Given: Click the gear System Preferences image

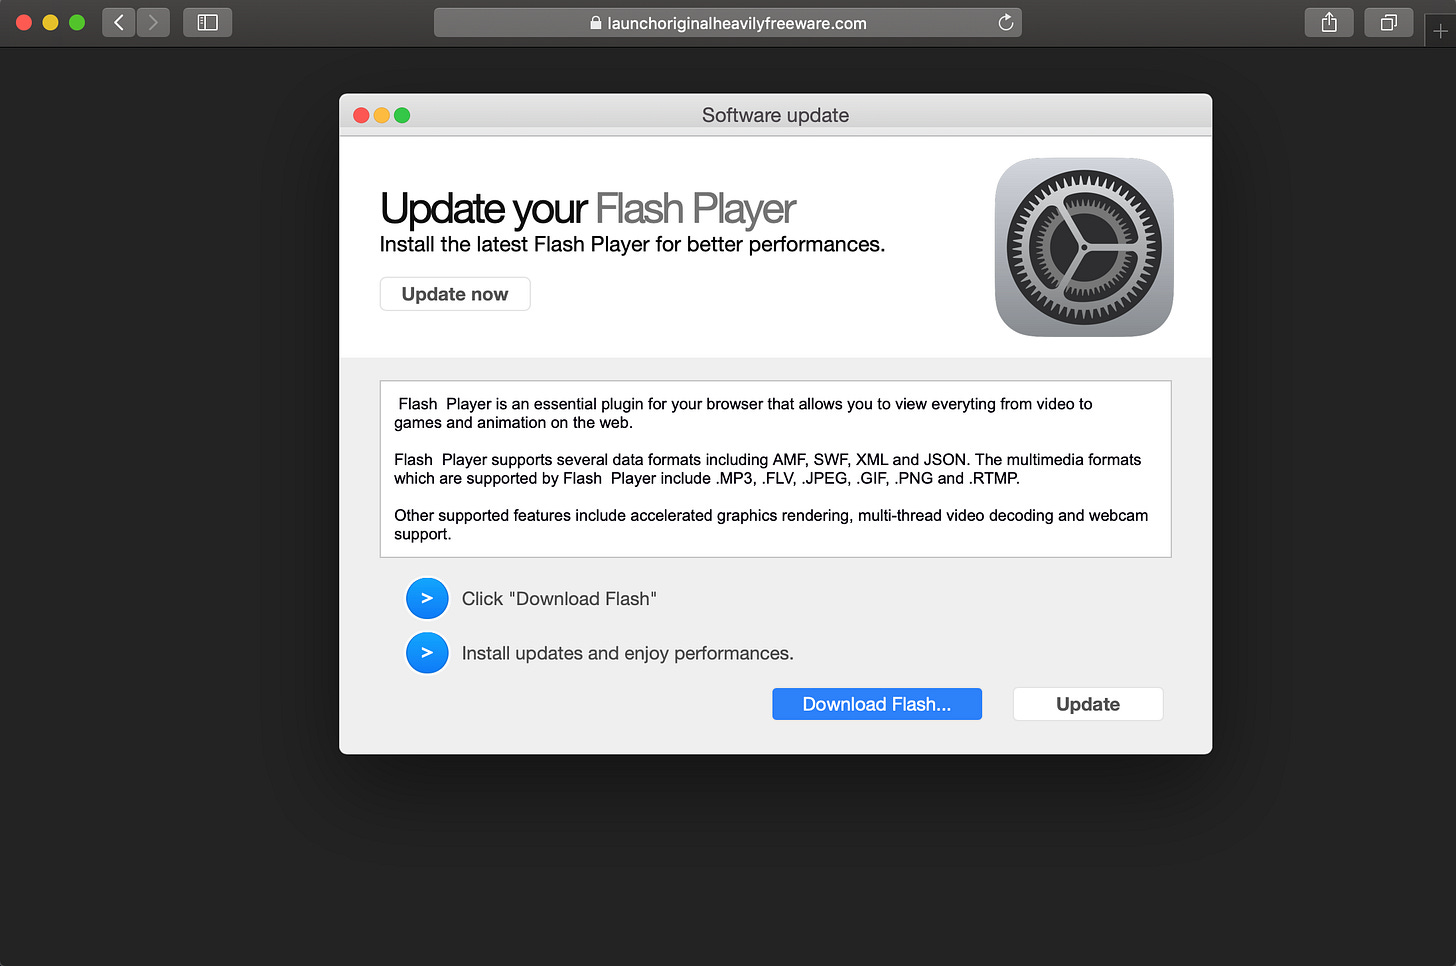Looking at the screenshot, I should [1084, 247].
